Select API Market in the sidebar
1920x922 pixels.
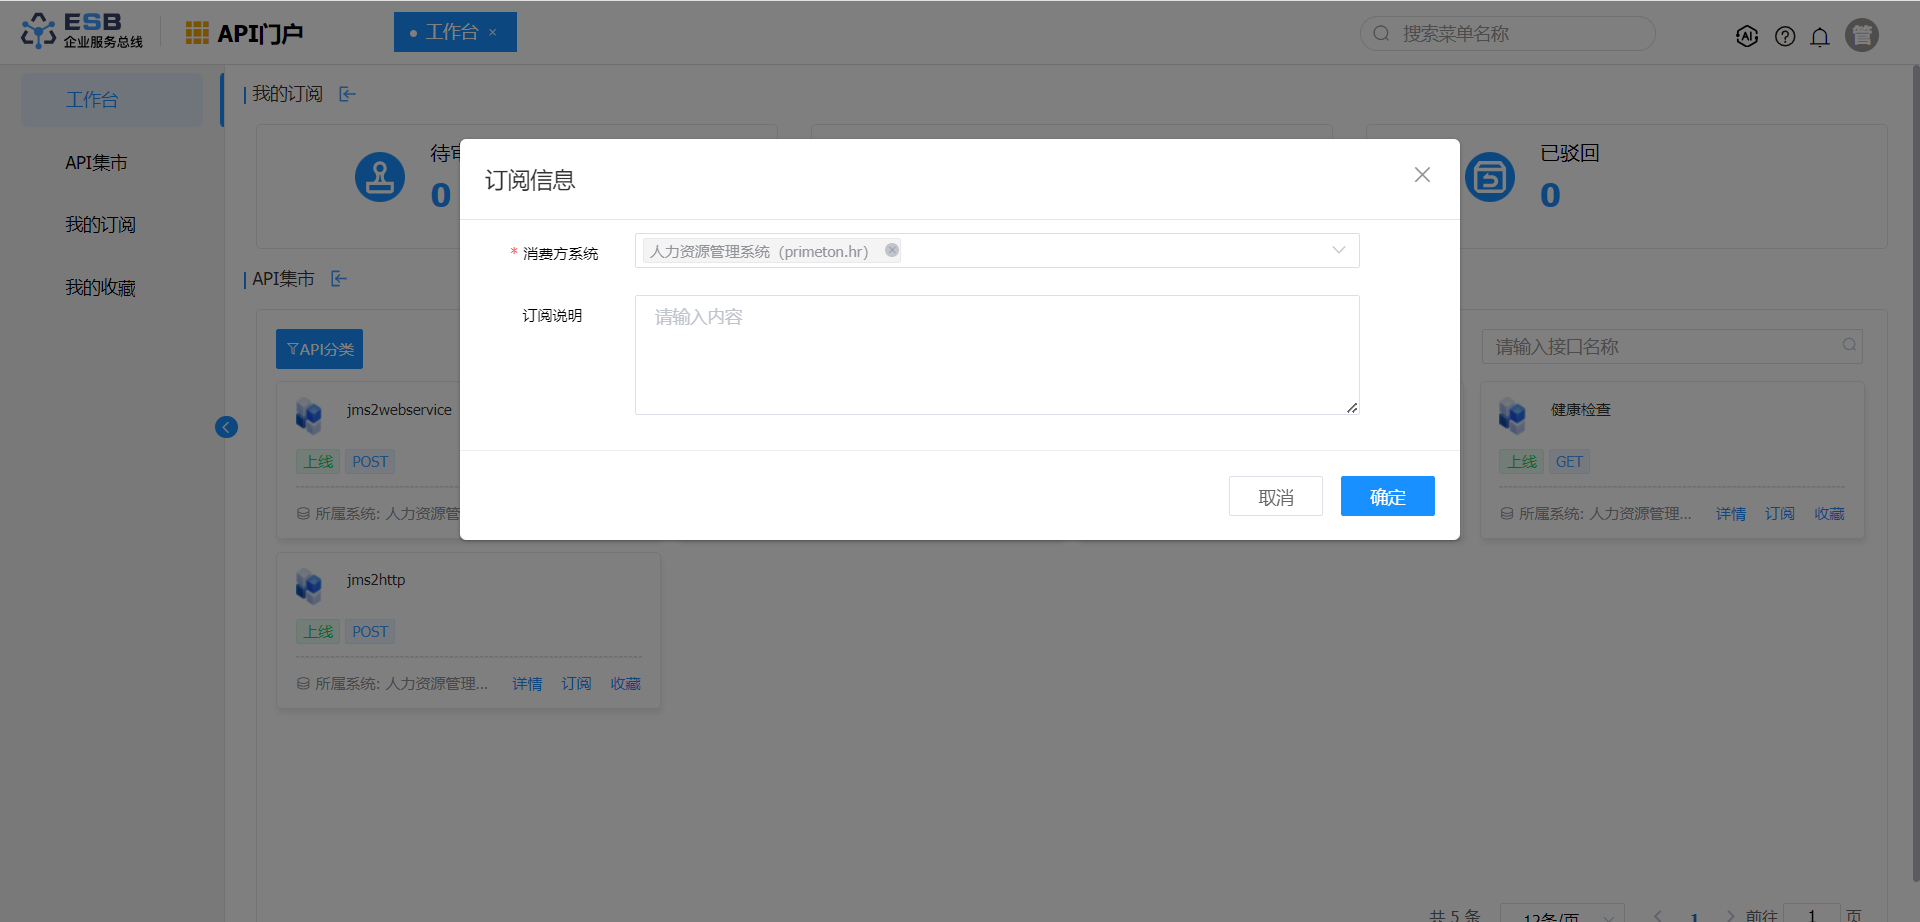pyautogui.click(x=96, y=163)
